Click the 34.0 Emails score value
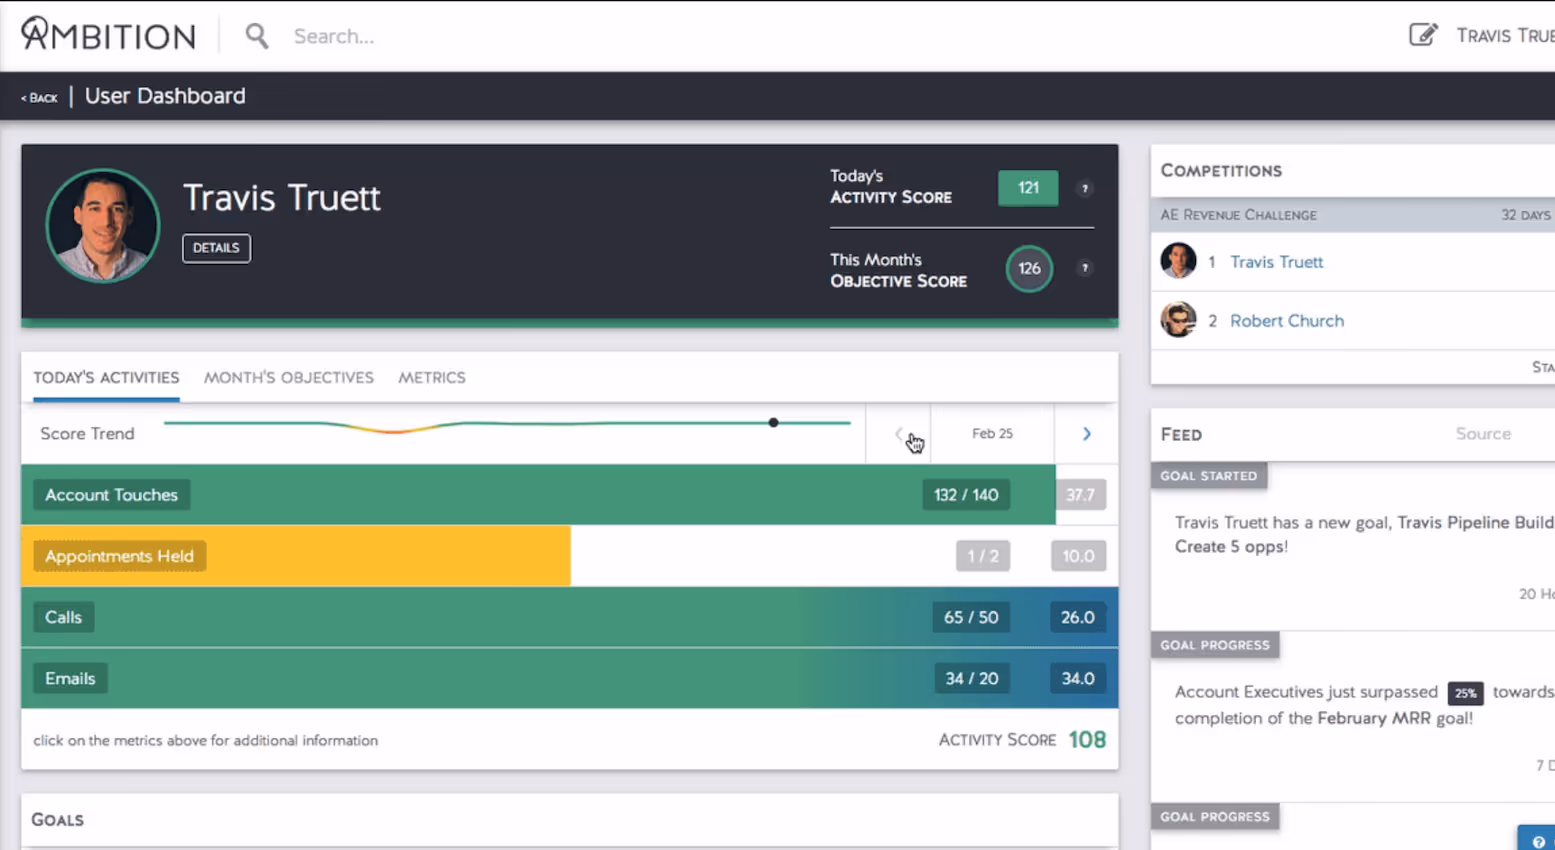1555x850 pixels. pos(1078,678)
